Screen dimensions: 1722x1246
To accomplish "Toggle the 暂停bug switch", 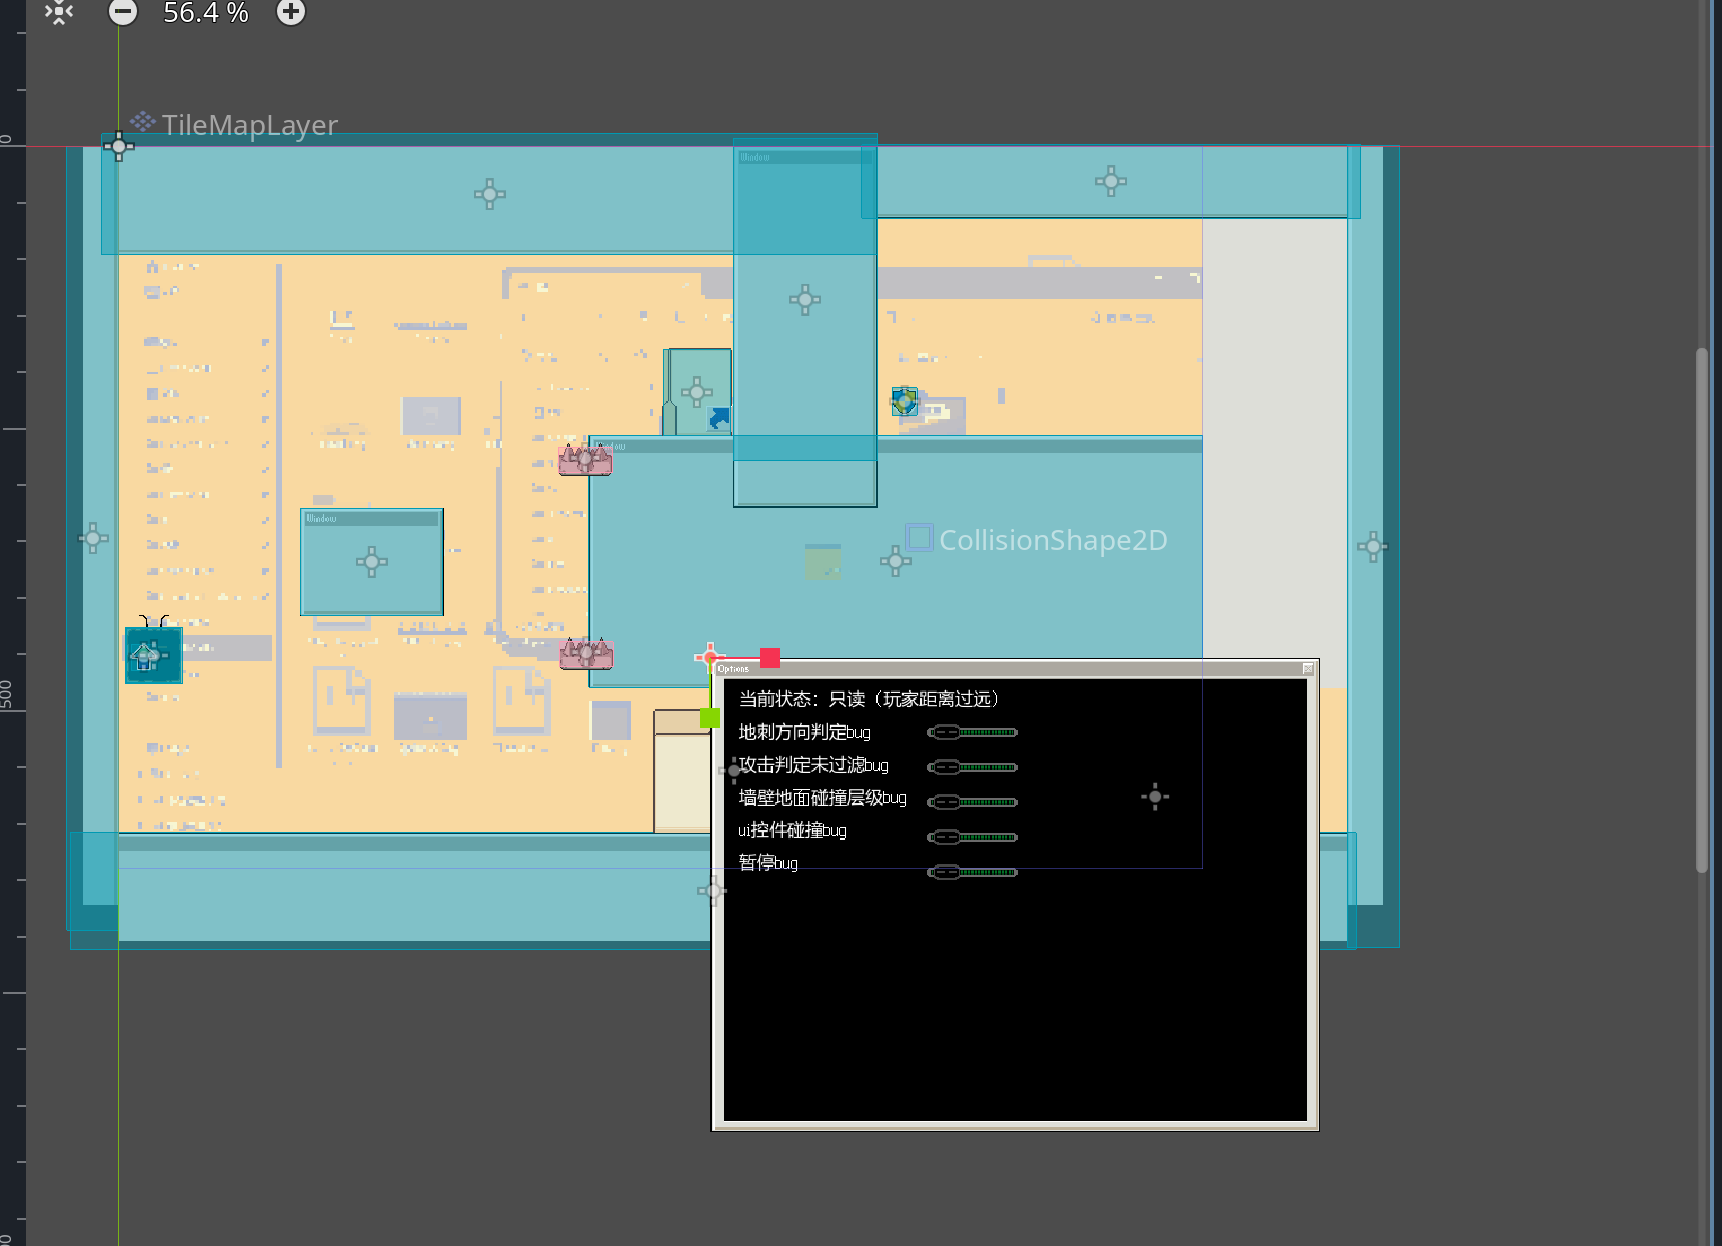I will tap(972, 872).
